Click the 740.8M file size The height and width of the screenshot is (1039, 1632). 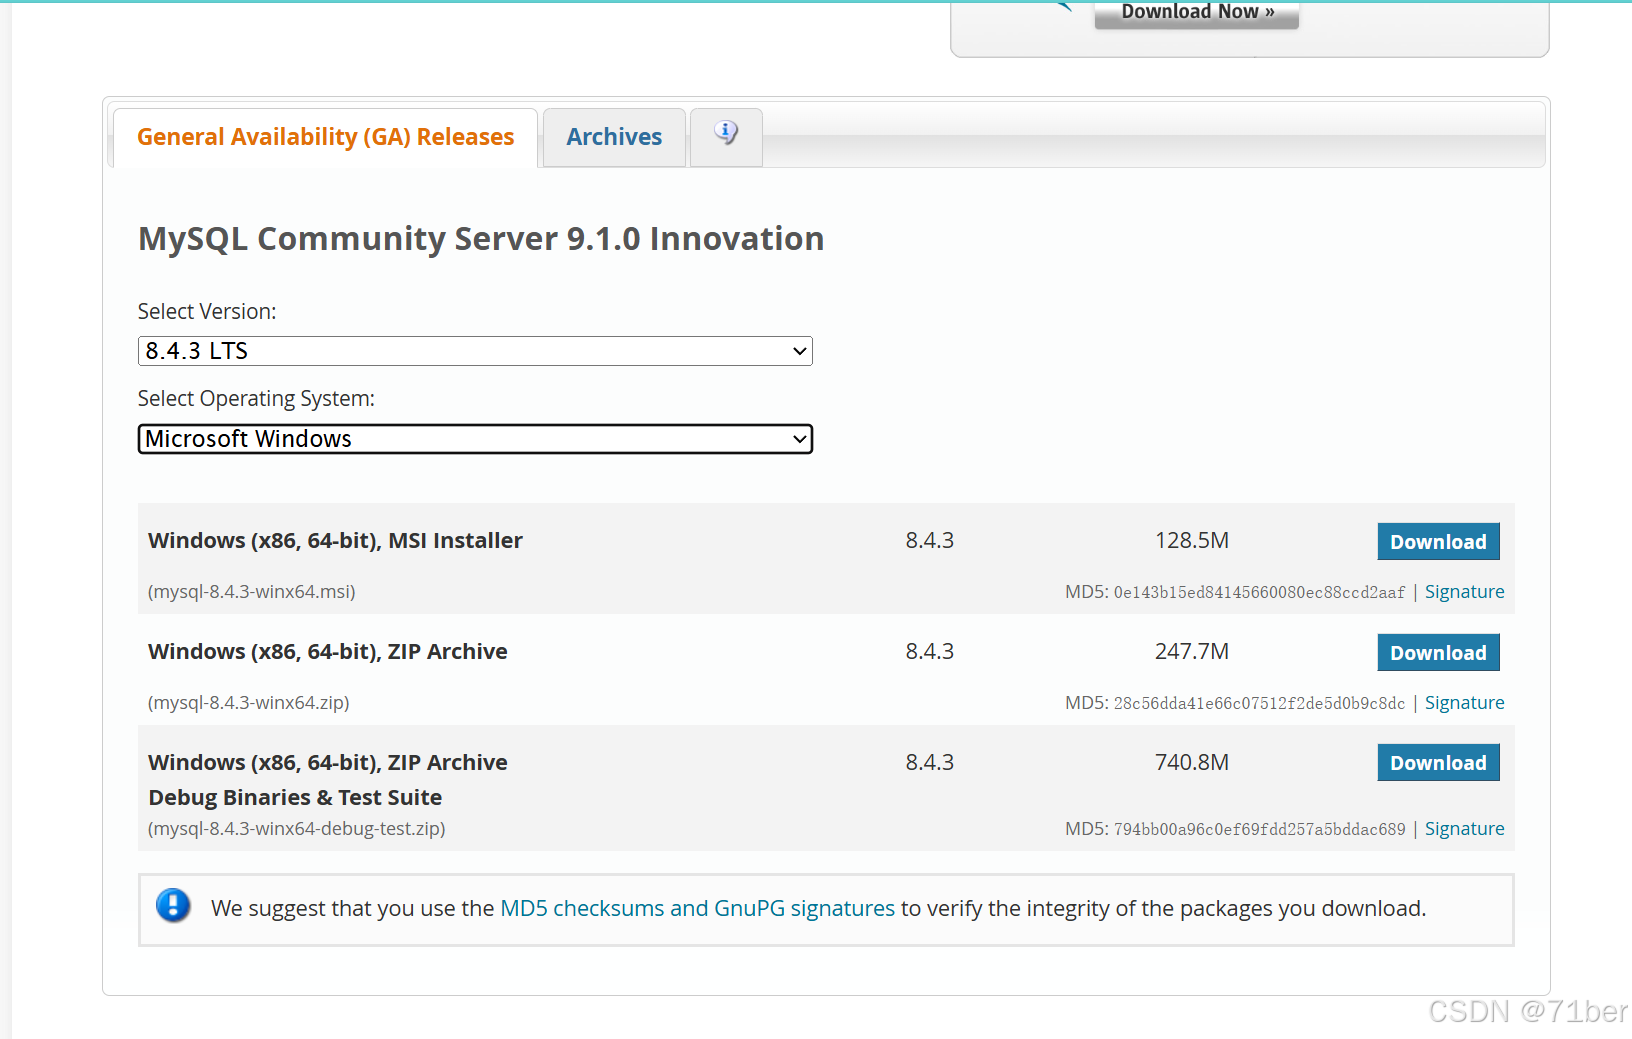click(x=1192, y=762)
